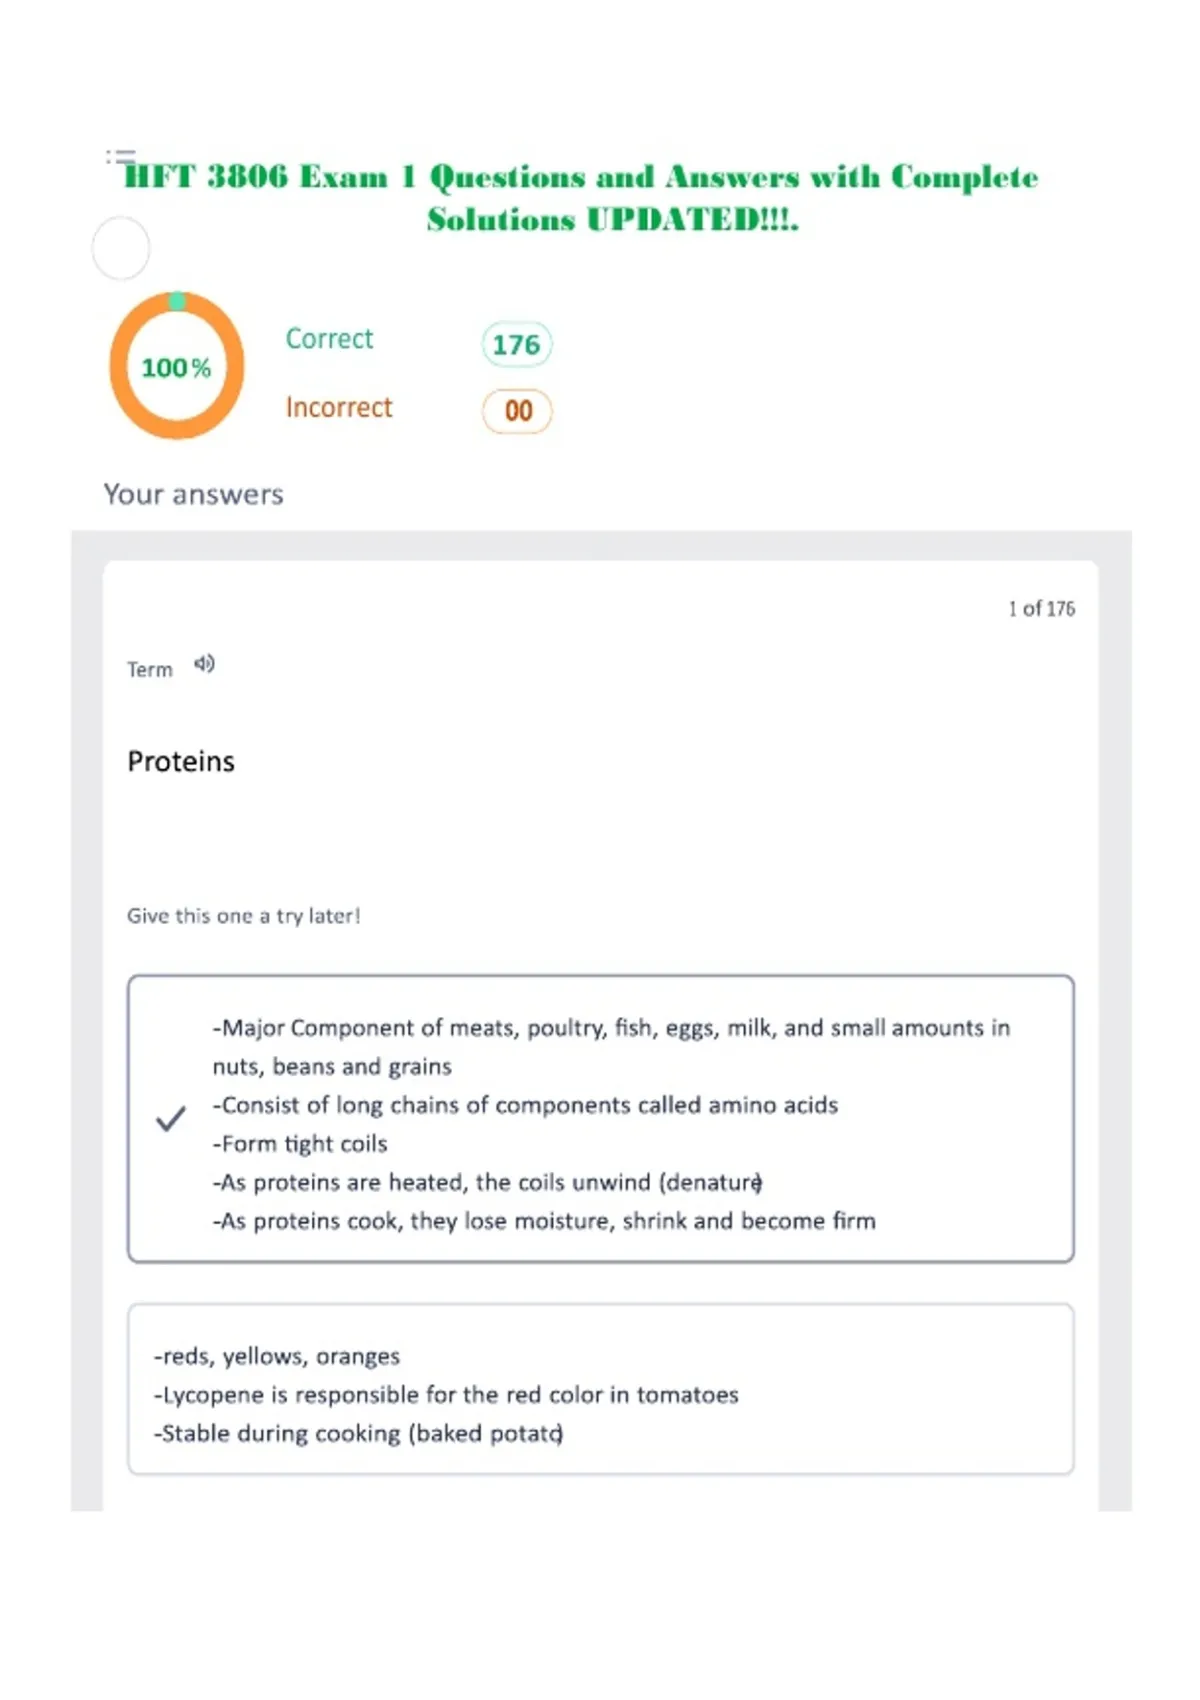Click the checkmark on the Proteins answer
Image resolution: width=1200 pixels, height=1700 pixels.
pyautogui.click(x=171, y=1118)
